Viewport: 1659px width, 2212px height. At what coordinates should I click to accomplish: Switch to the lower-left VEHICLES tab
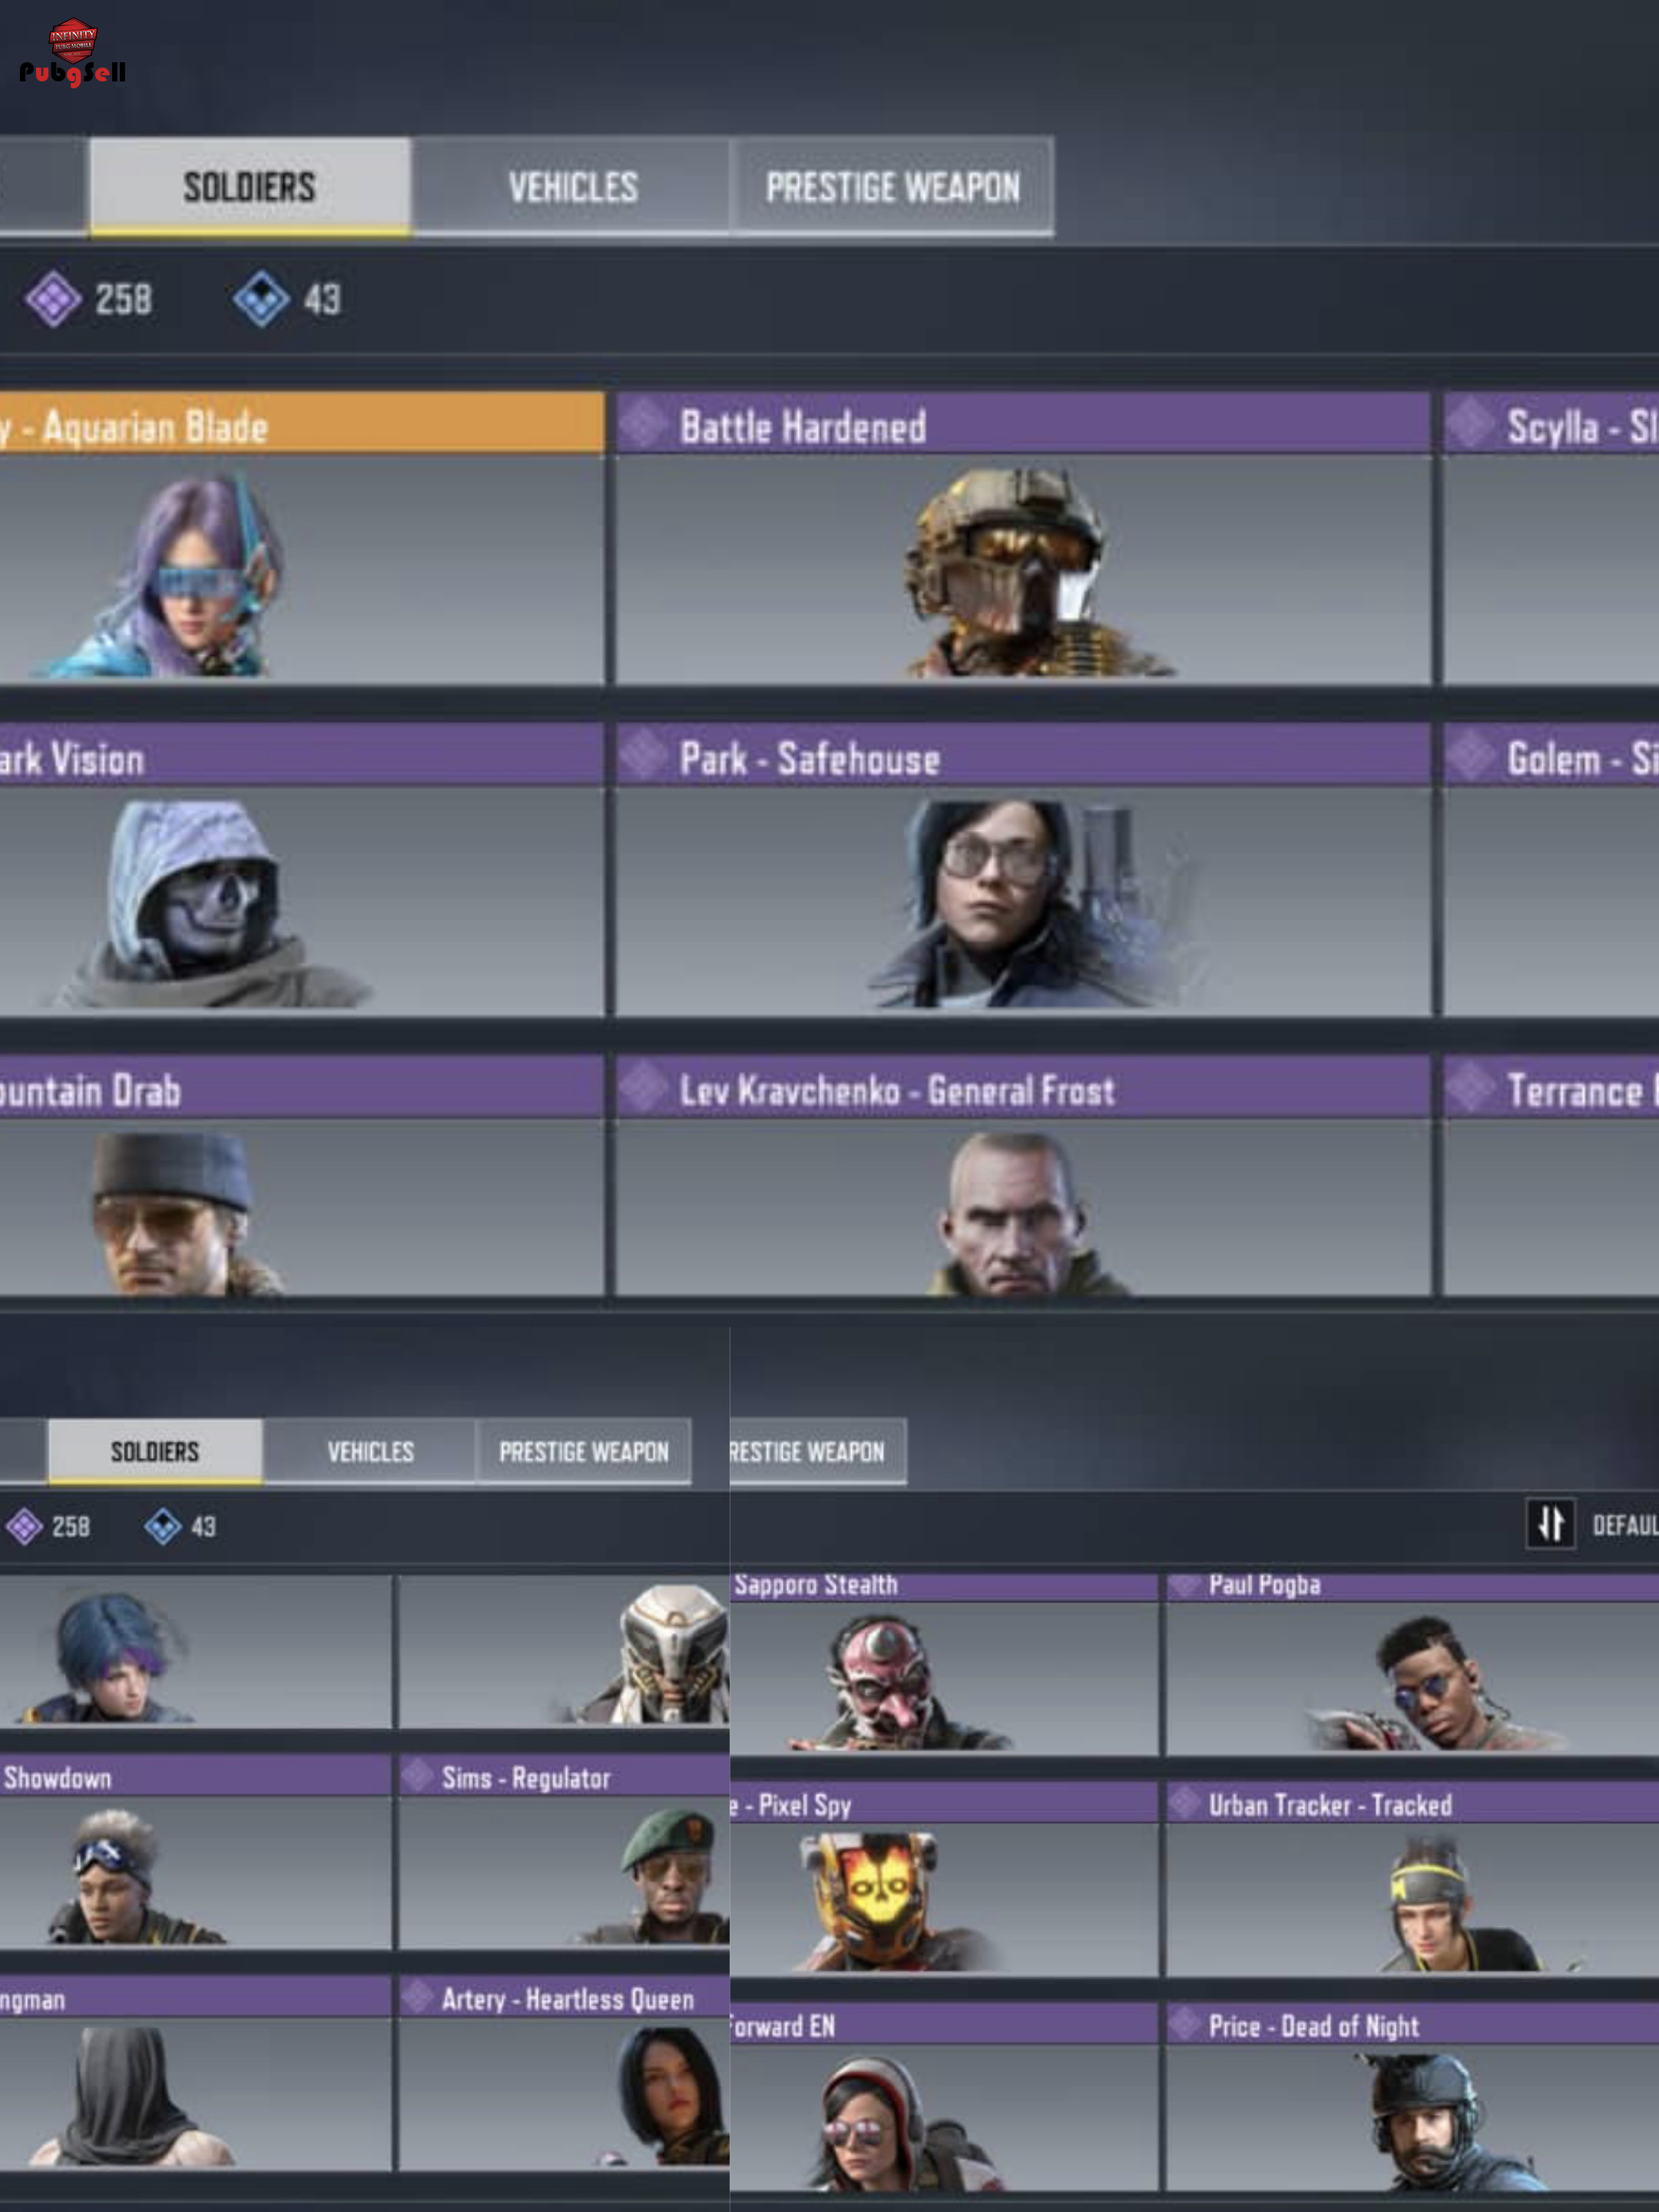click(x=370, y=1451)
